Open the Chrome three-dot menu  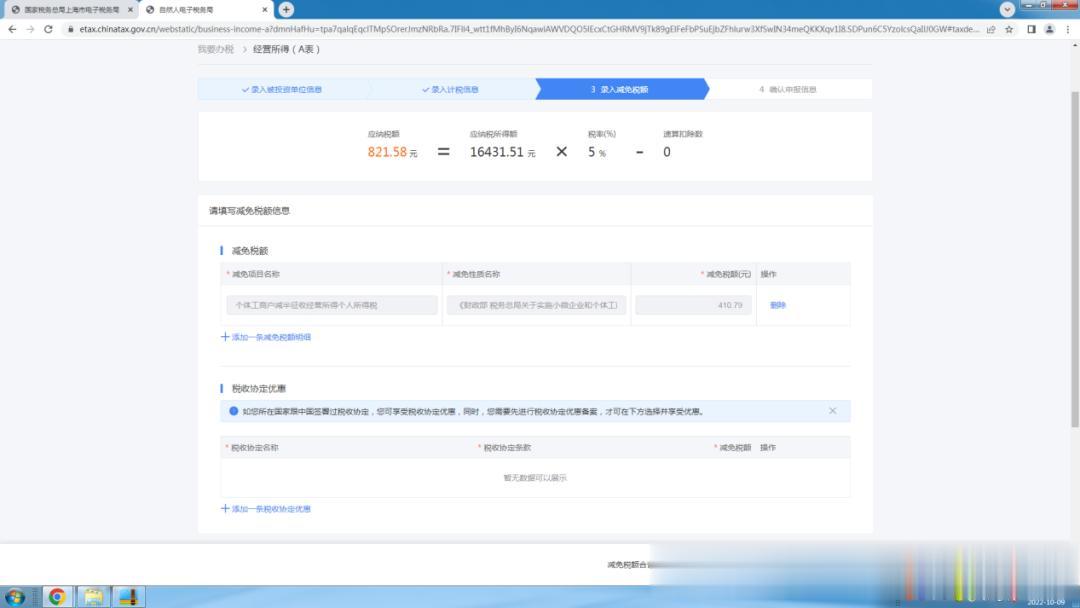pyautogui.click(x=1068, y=29)
